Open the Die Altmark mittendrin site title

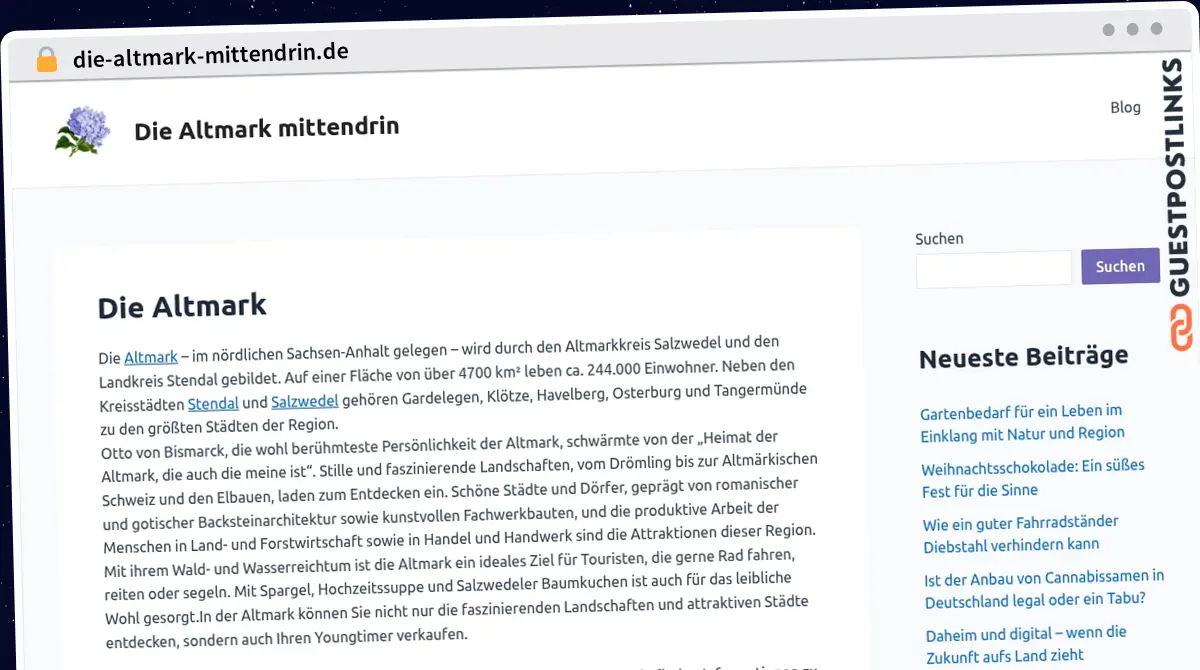(267, 129)
